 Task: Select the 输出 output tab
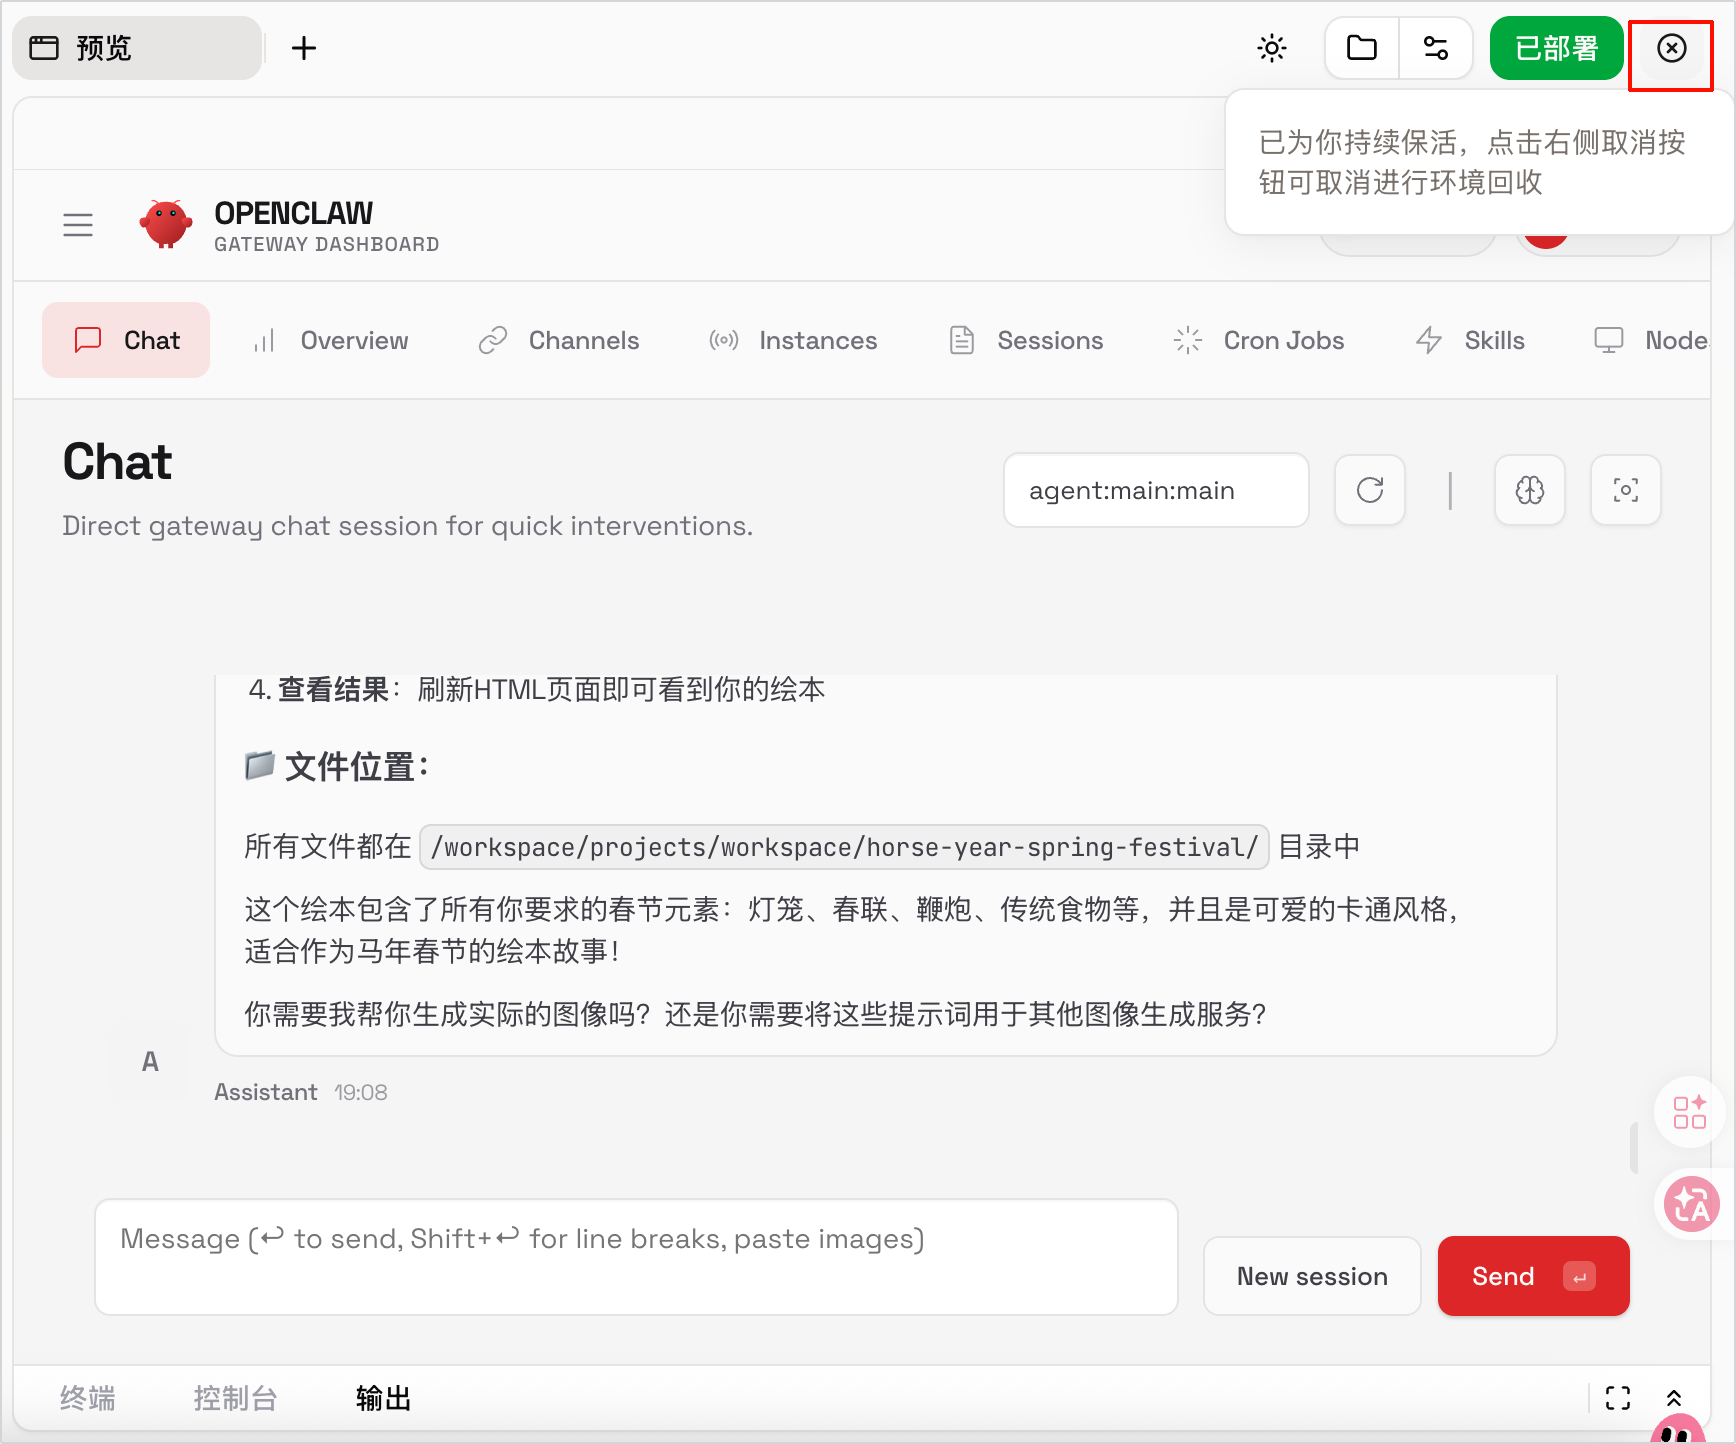coord(384,1398)
